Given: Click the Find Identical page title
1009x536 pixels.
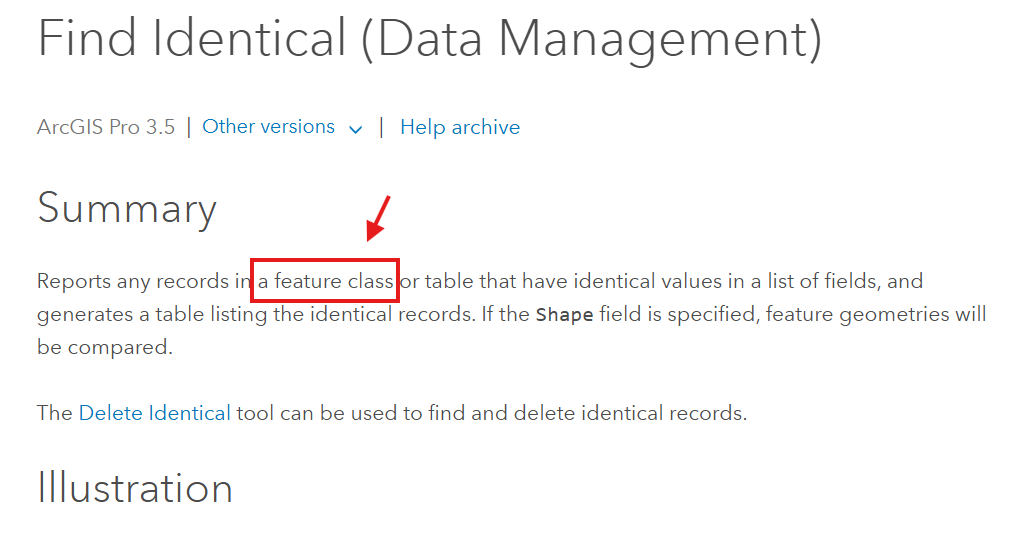Looking at the screenshot, I should point(190,39).
